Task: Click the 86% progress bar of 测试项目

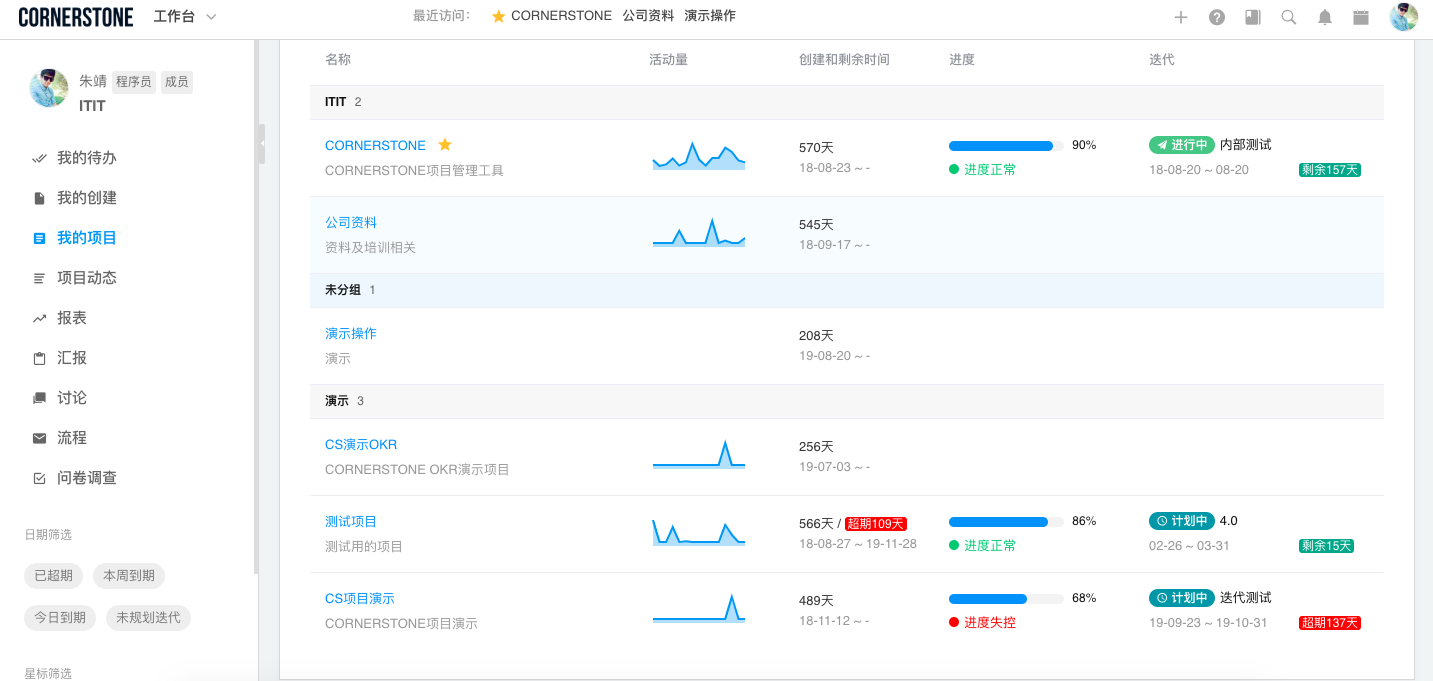Action: click(1006, 522)
